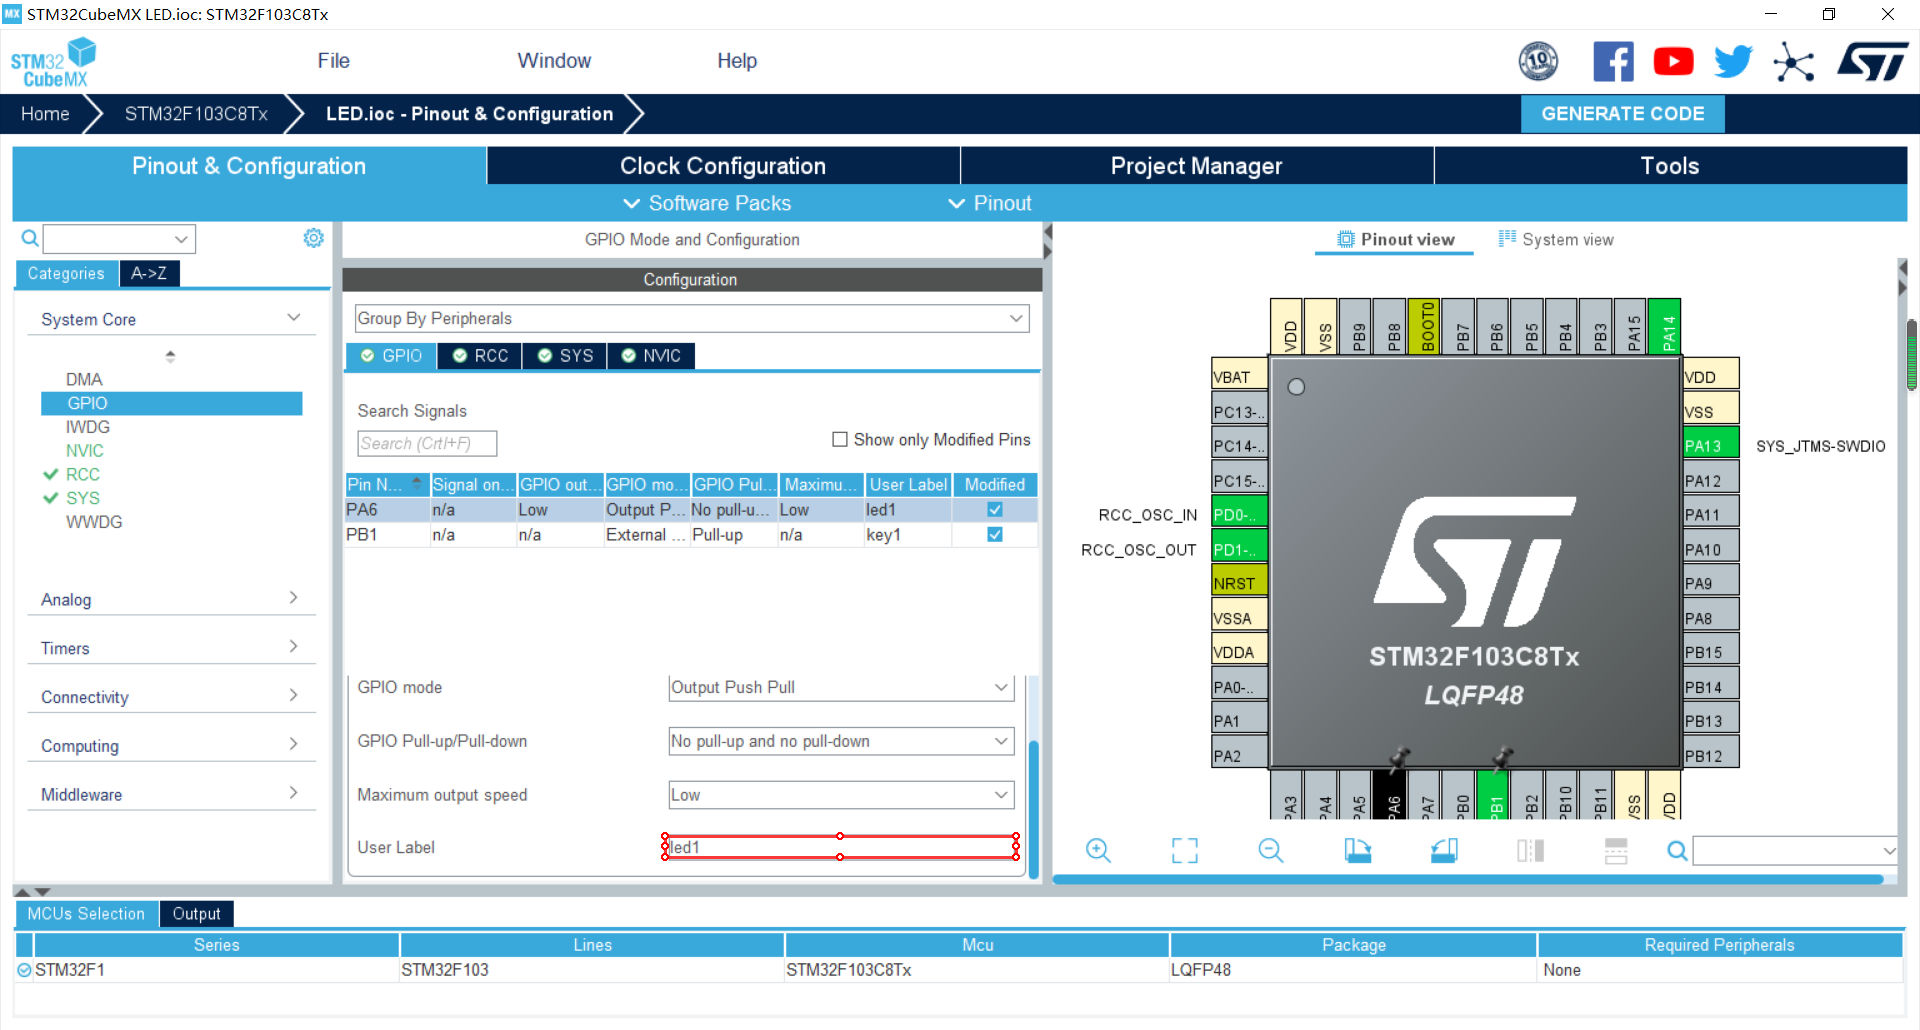Click the GENERATE CODE button
This screenshot has width=1920, height=1030.
pos(1623,114)
